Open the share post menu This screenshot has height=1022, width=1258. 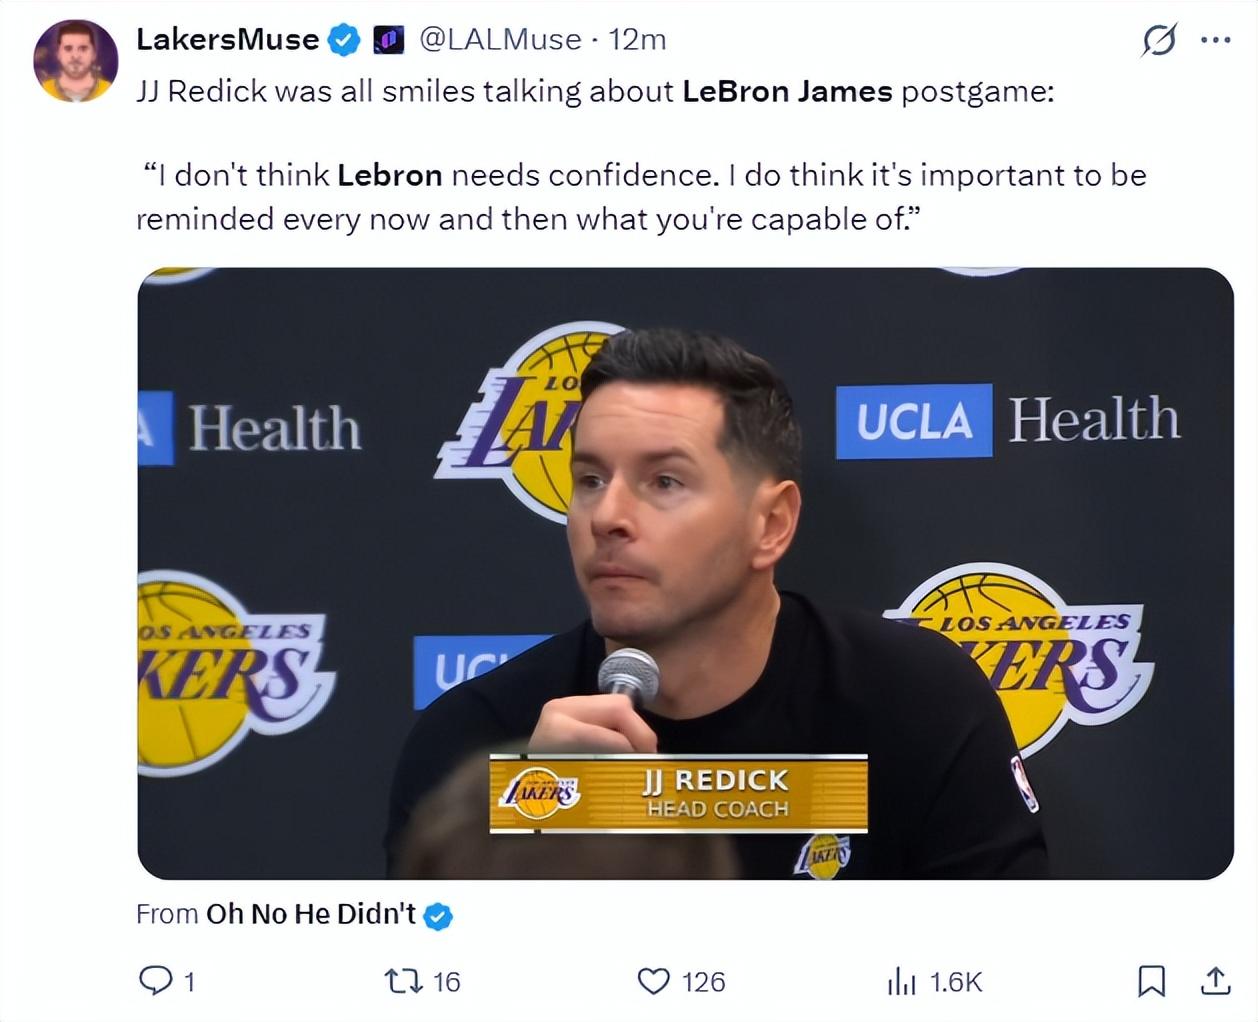[x=1215, y=981]
